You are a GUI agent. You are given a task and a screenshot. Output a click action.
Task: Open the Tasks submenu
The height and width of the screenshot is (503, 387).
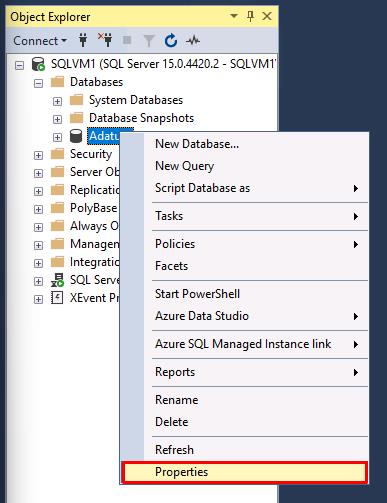point(244,216)
